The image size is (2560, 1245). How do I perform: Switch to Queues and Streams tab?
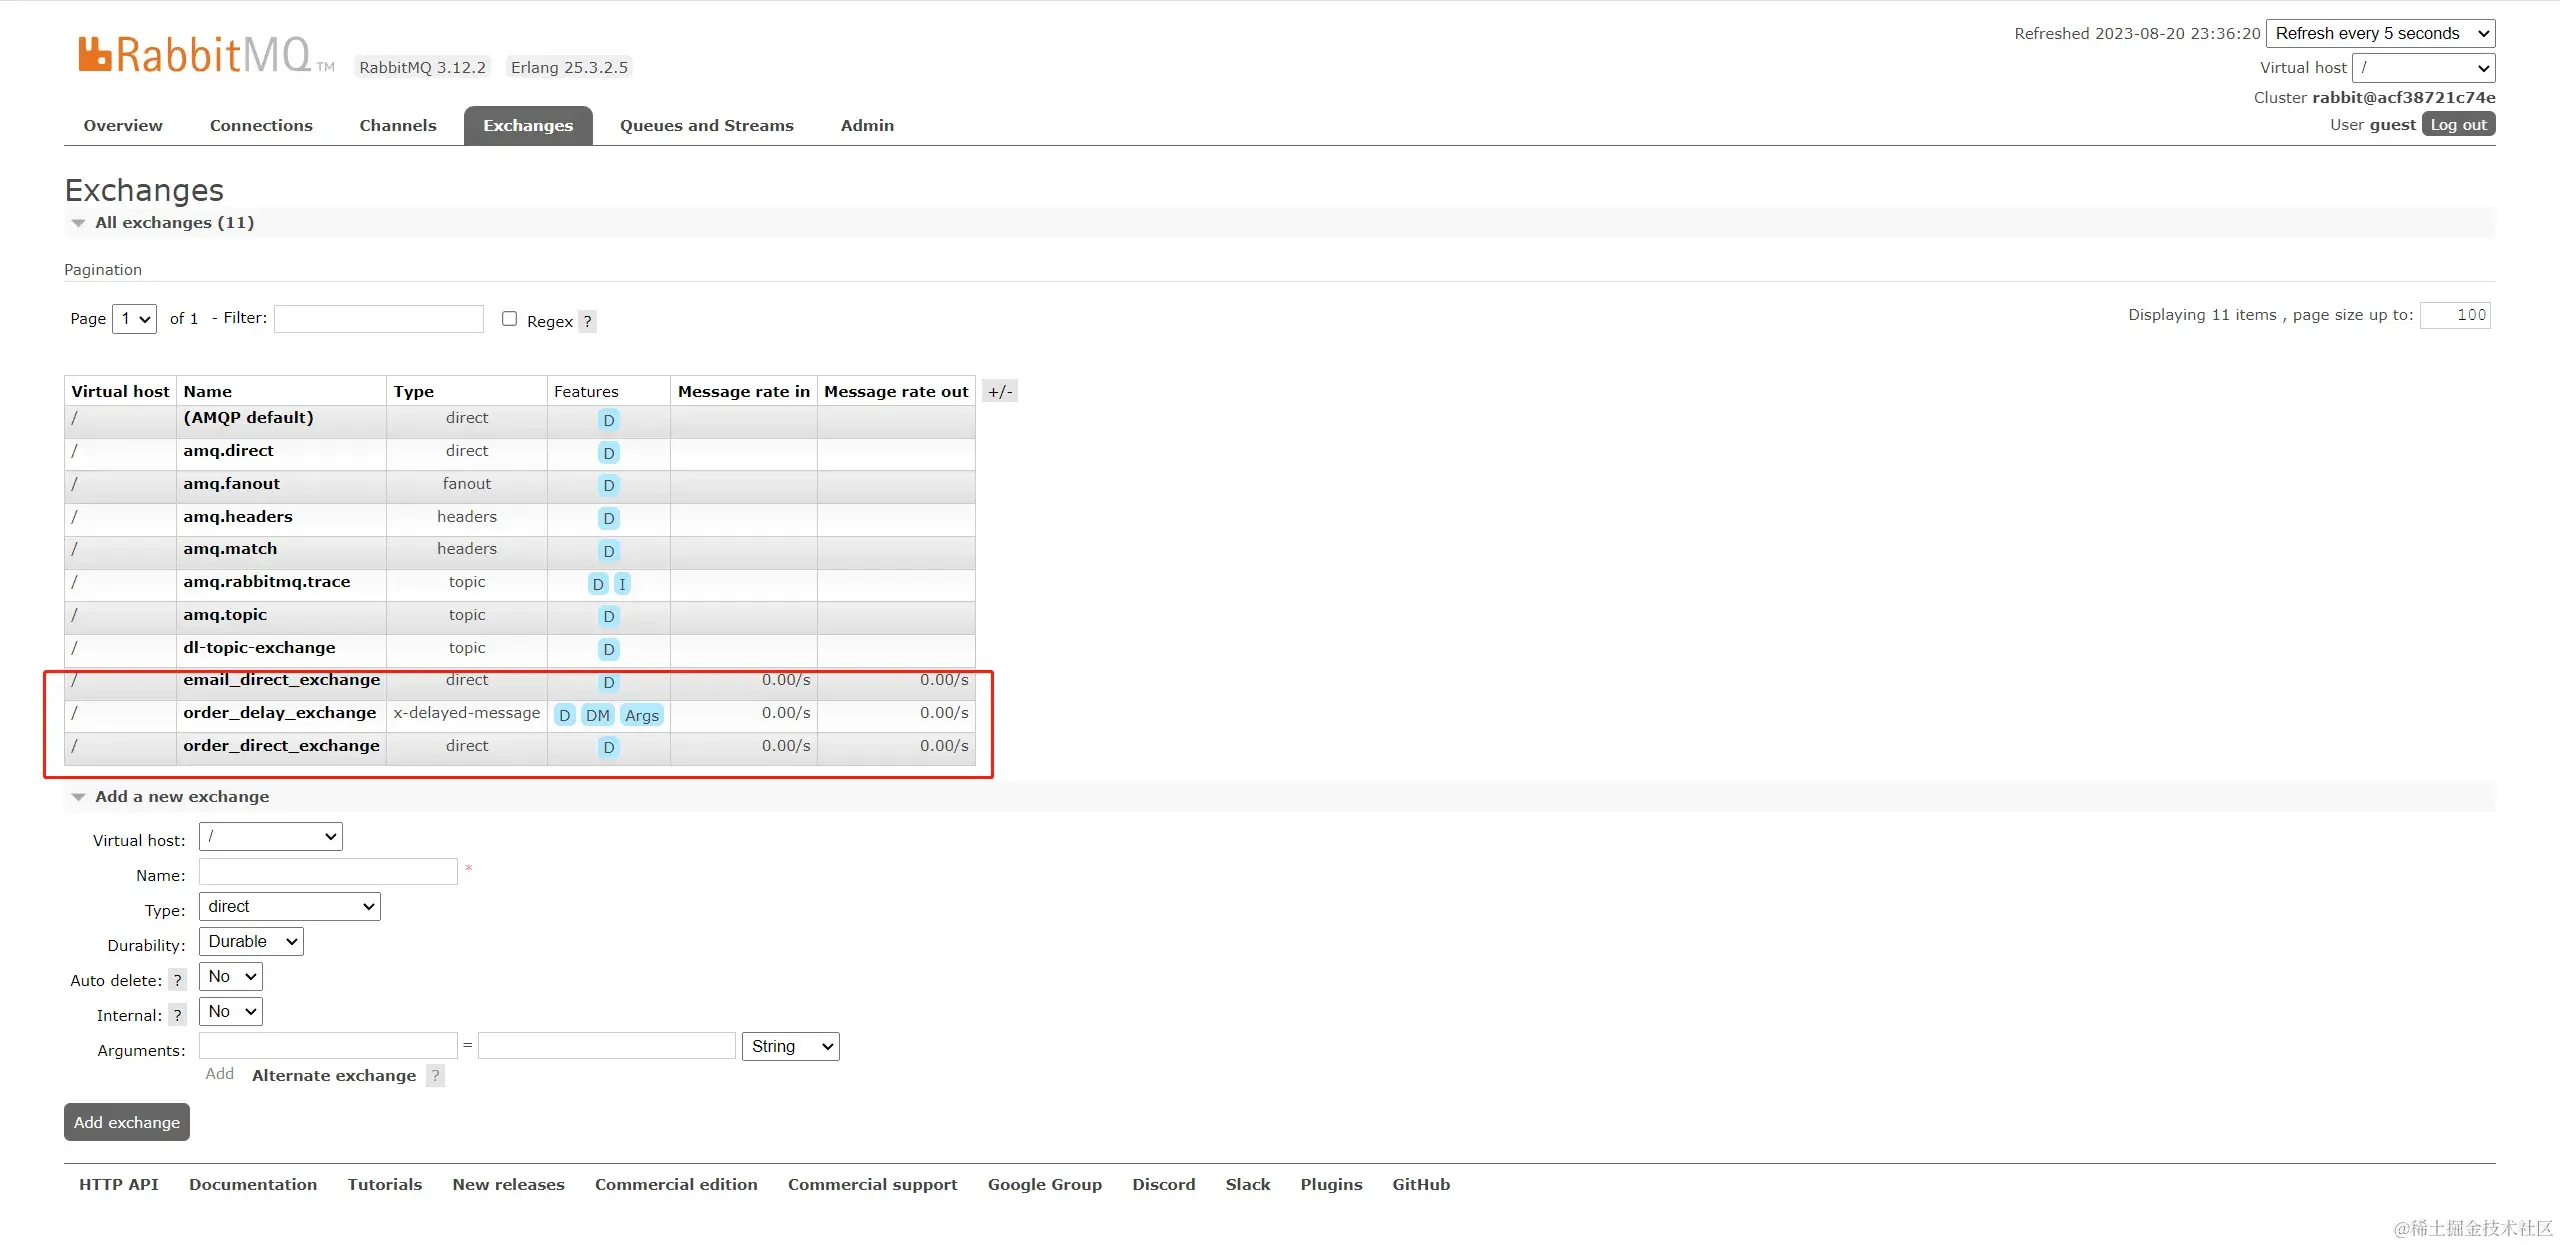click(x=706, y=126)
